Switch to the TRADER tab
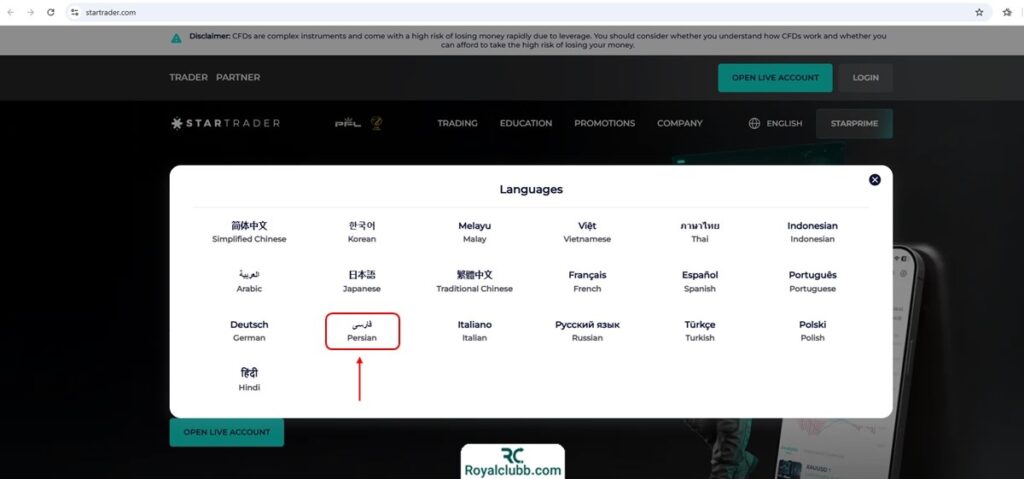Image resolution: width=1024 pixels, height=479 pixels. pos(188,77)
